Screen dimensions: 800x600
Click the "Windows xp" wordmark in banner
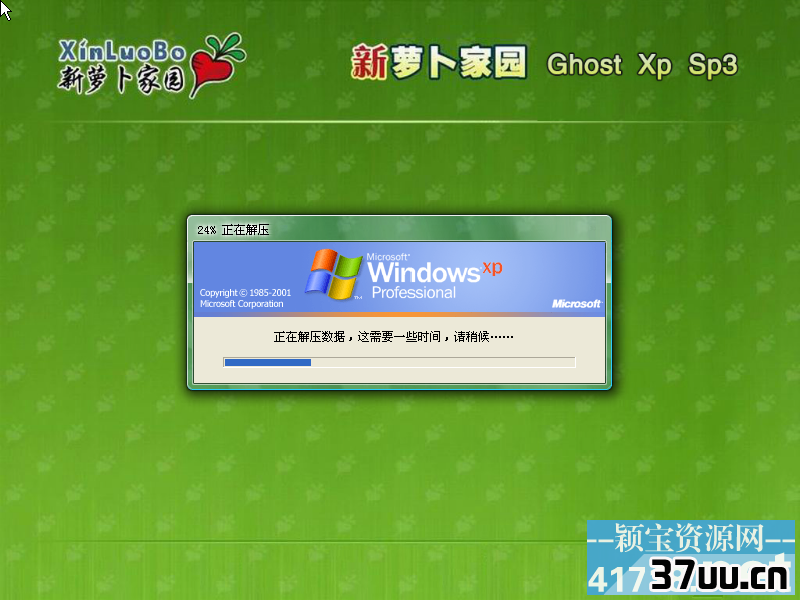[x=435, y=271]
